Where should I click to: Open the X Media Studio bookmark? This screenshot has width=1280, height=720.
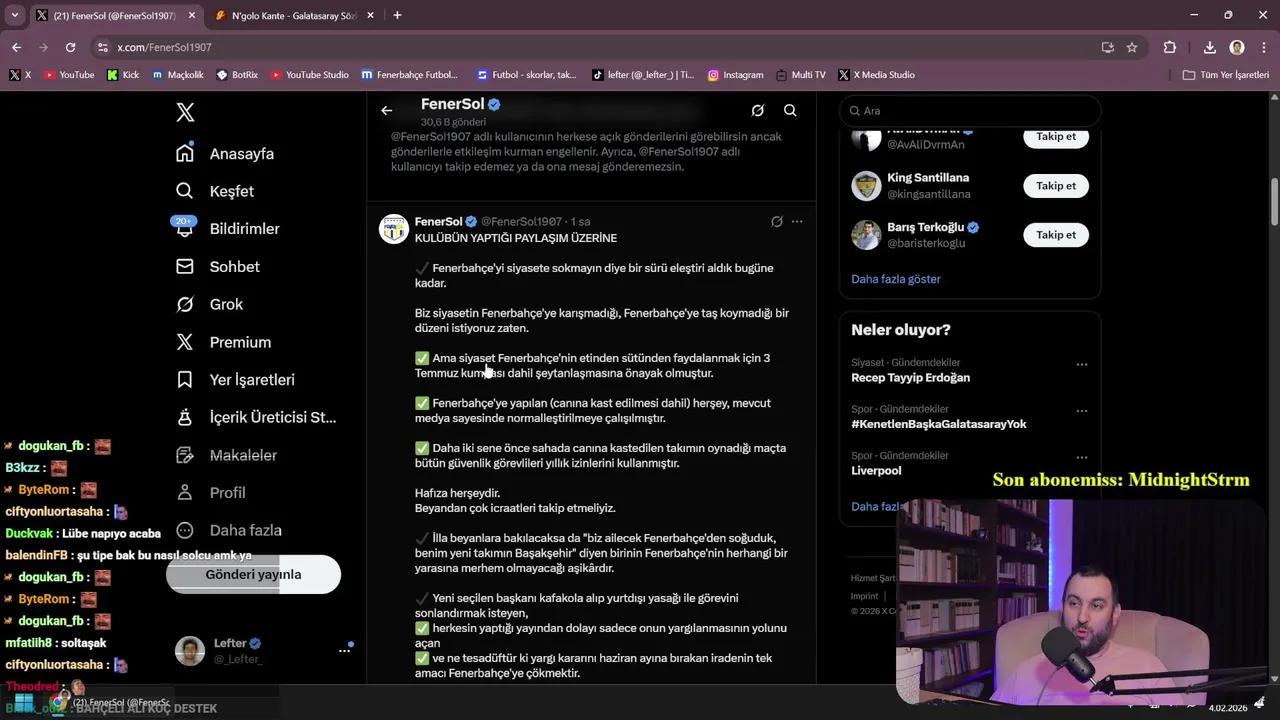[x=877, y=75]
